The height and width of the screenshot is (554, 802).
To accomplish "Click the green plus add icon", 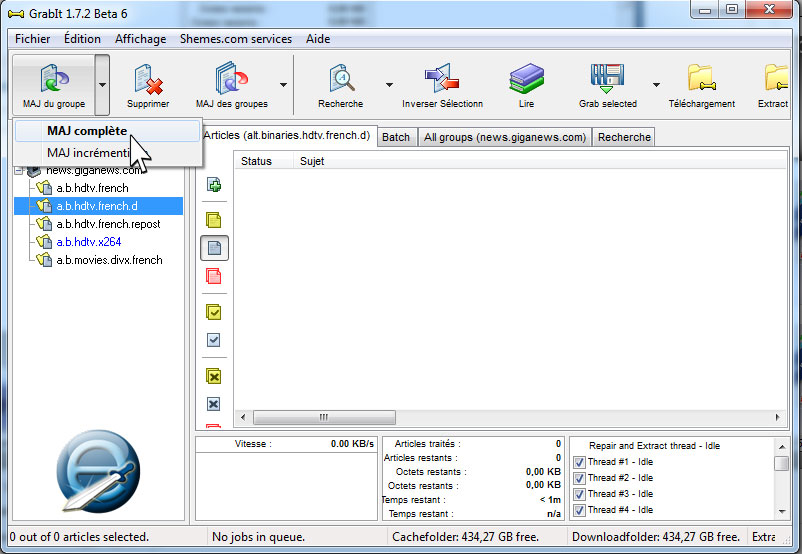I will pos(214,185).
